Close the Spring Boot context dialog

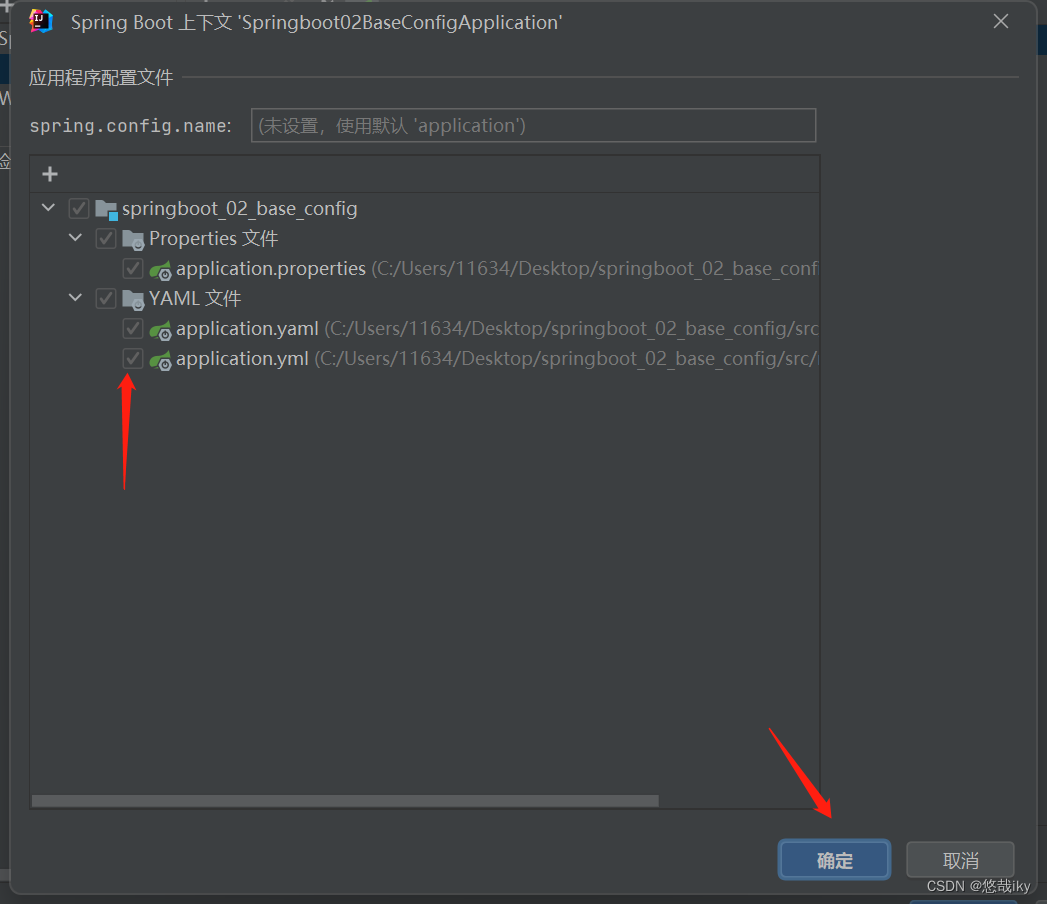[1001, 21]
